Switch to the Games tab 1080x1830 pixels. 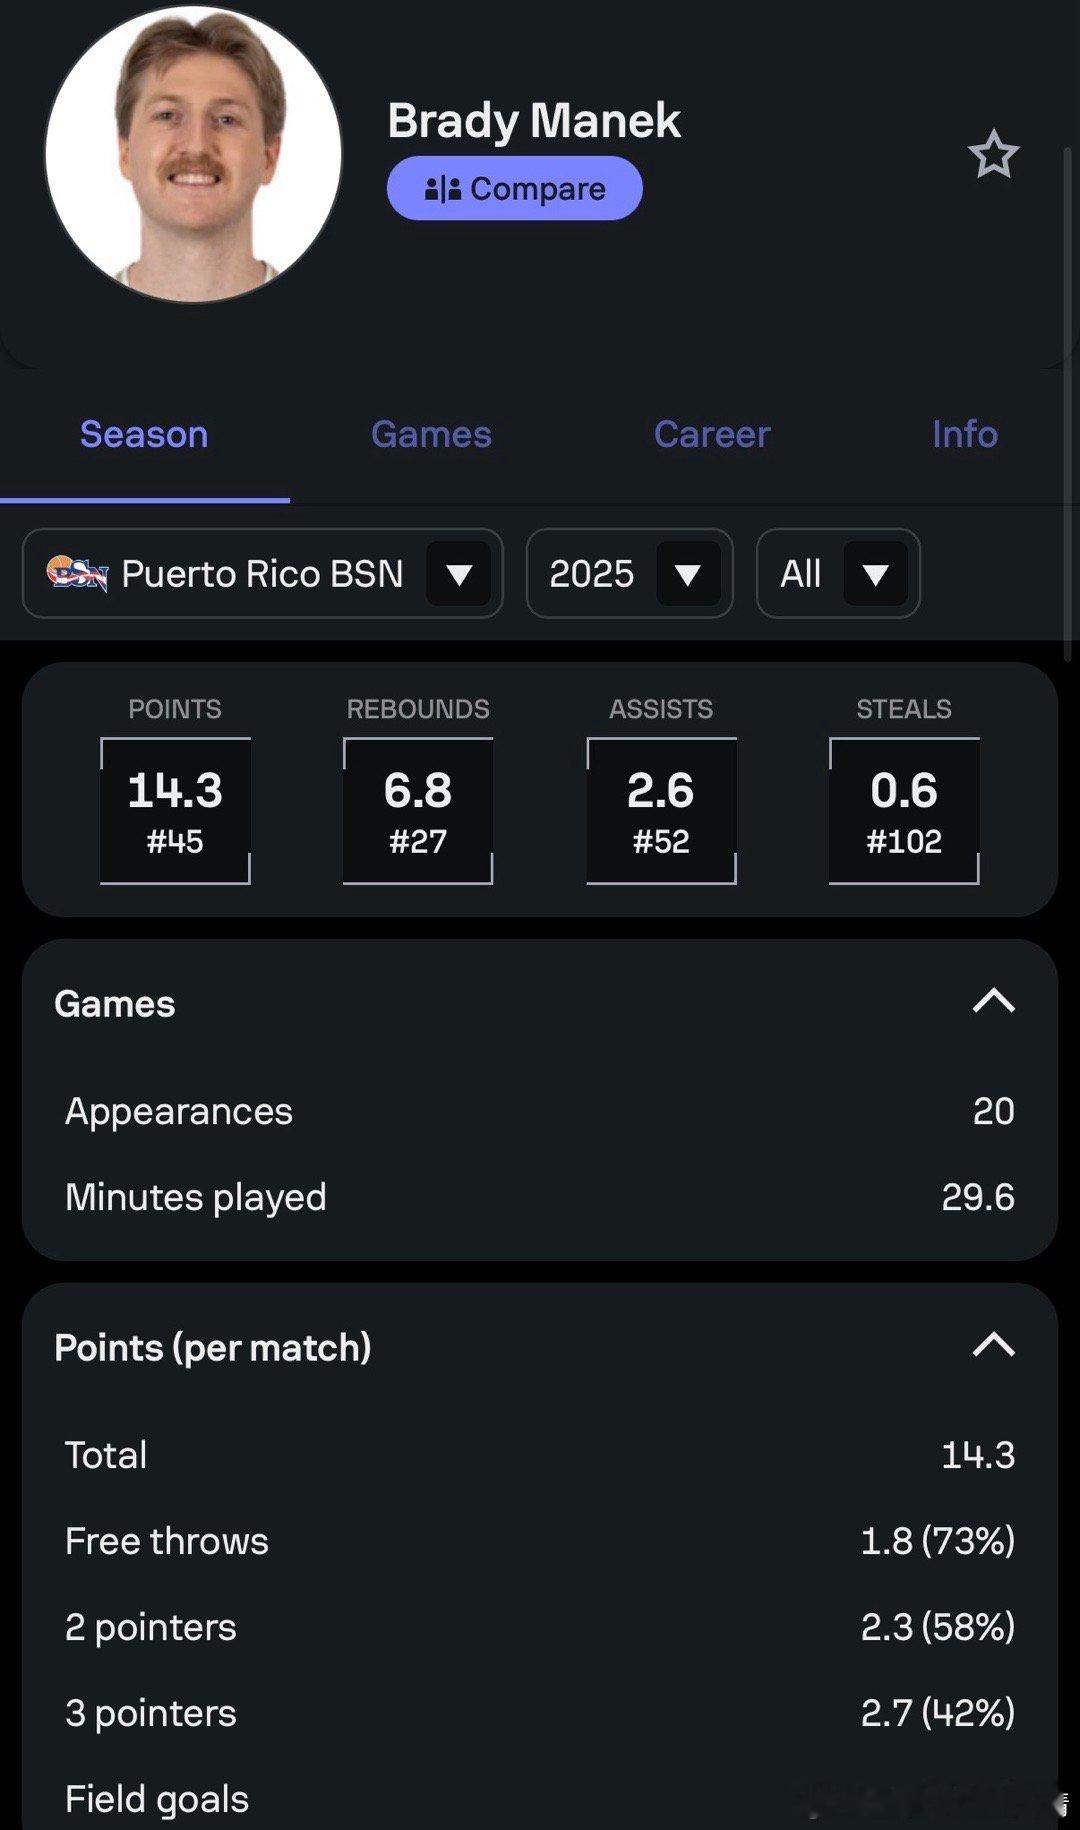(431, 434)
